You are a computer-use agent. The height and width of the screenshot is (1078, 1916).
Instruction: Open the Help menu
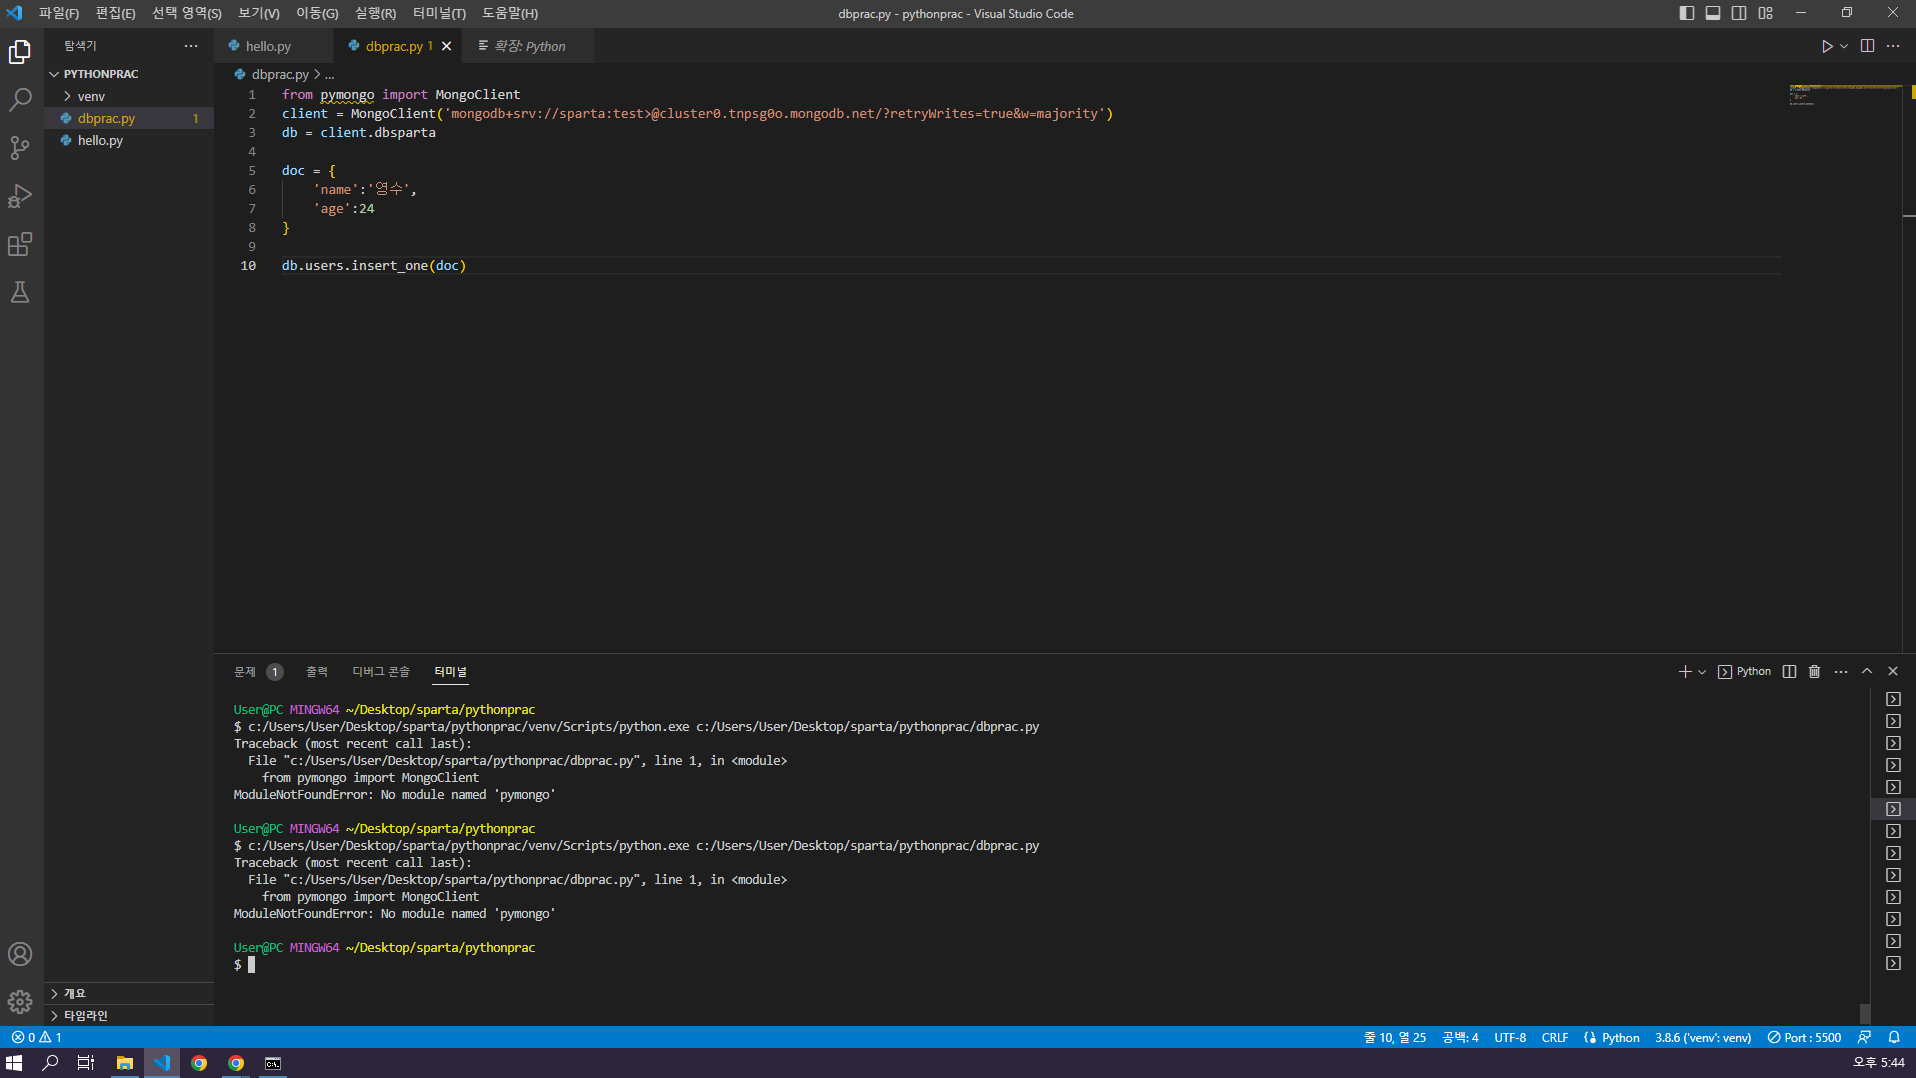coord(510,13)
